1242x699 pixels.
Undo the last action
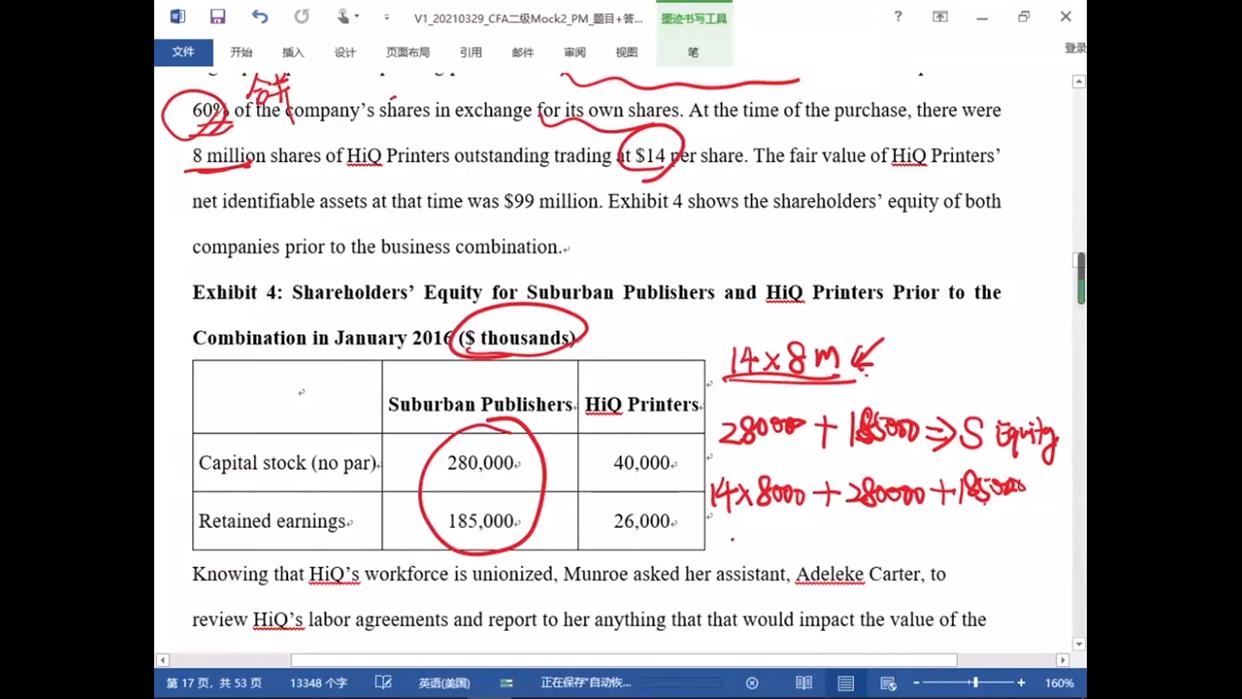(260, 17)
